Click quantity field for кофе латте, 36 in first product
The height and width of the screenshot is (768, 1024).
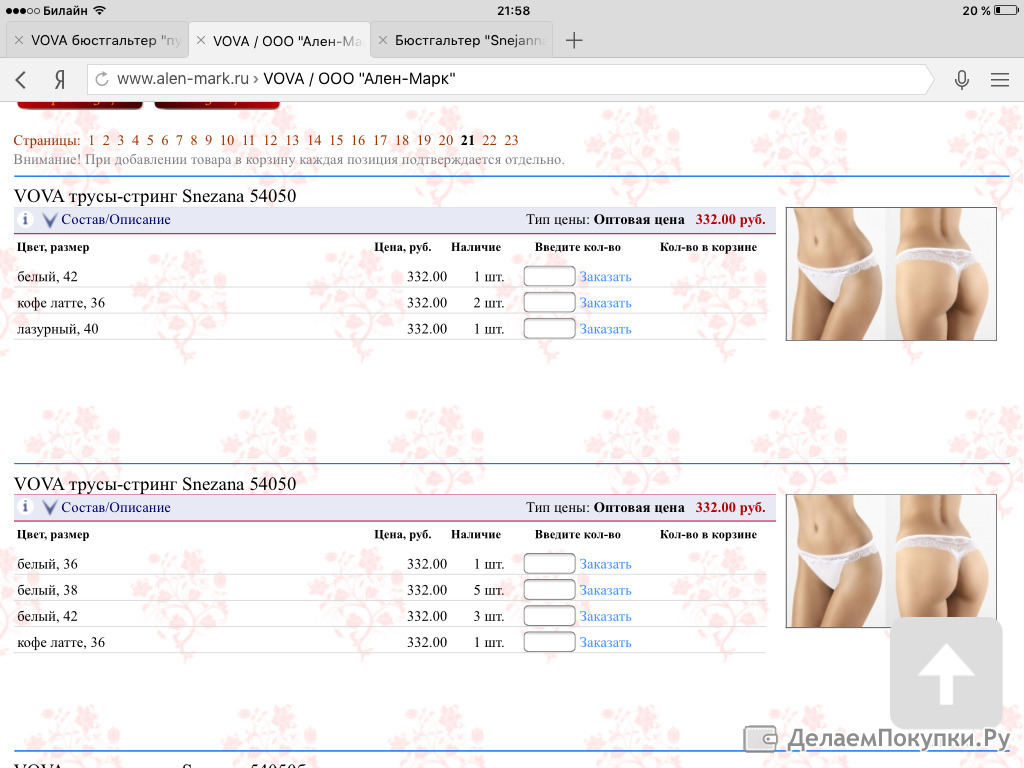549,302
